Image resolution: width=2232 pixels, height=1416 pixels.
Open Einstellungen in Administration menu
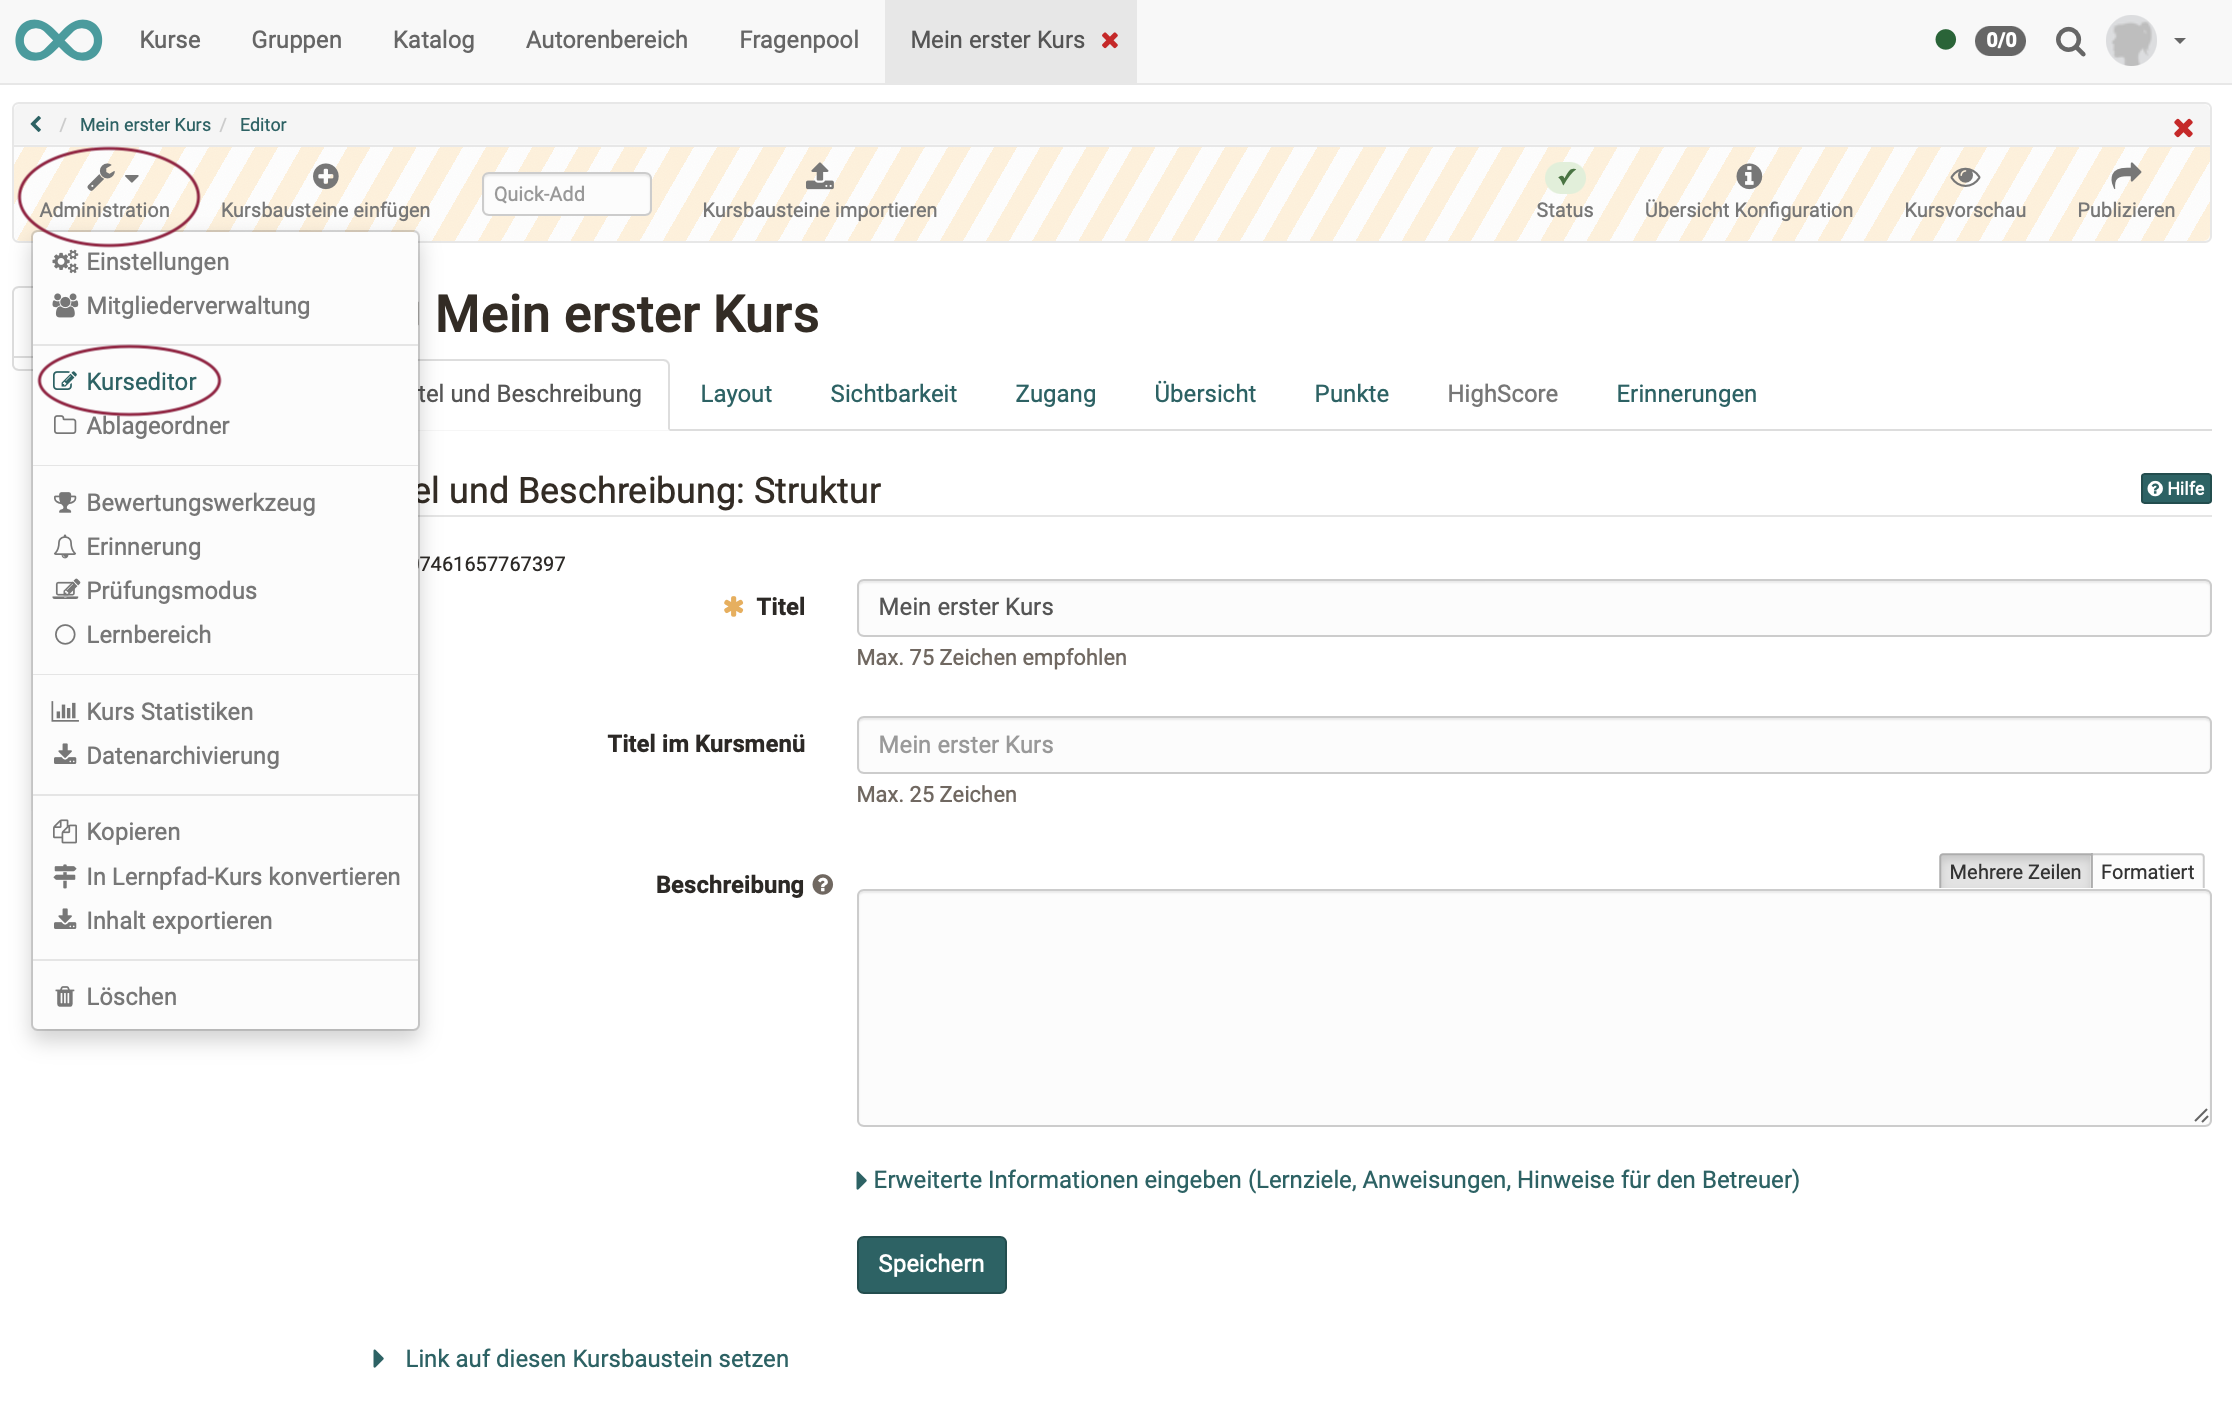pyautogui.click(x=225, y=262)
